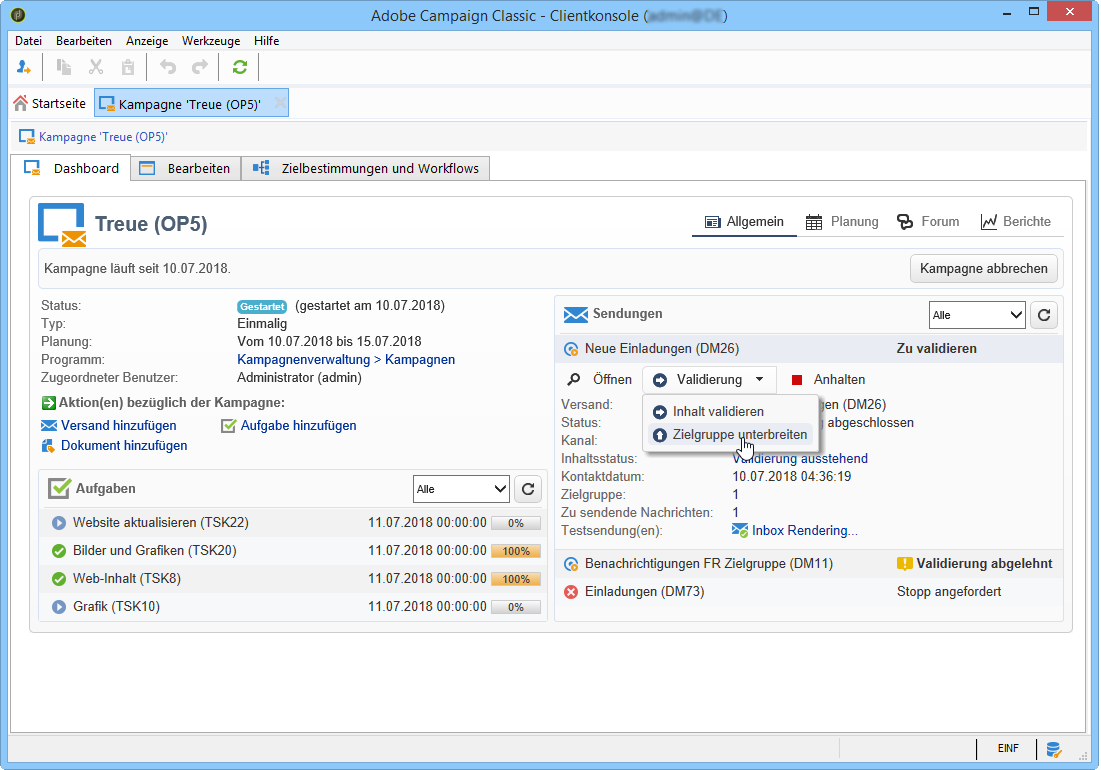The width and height of the screenshot is (1101, 770).
Task: Click the magnifier Öffnen icon
Action: (x=574, y=380)
